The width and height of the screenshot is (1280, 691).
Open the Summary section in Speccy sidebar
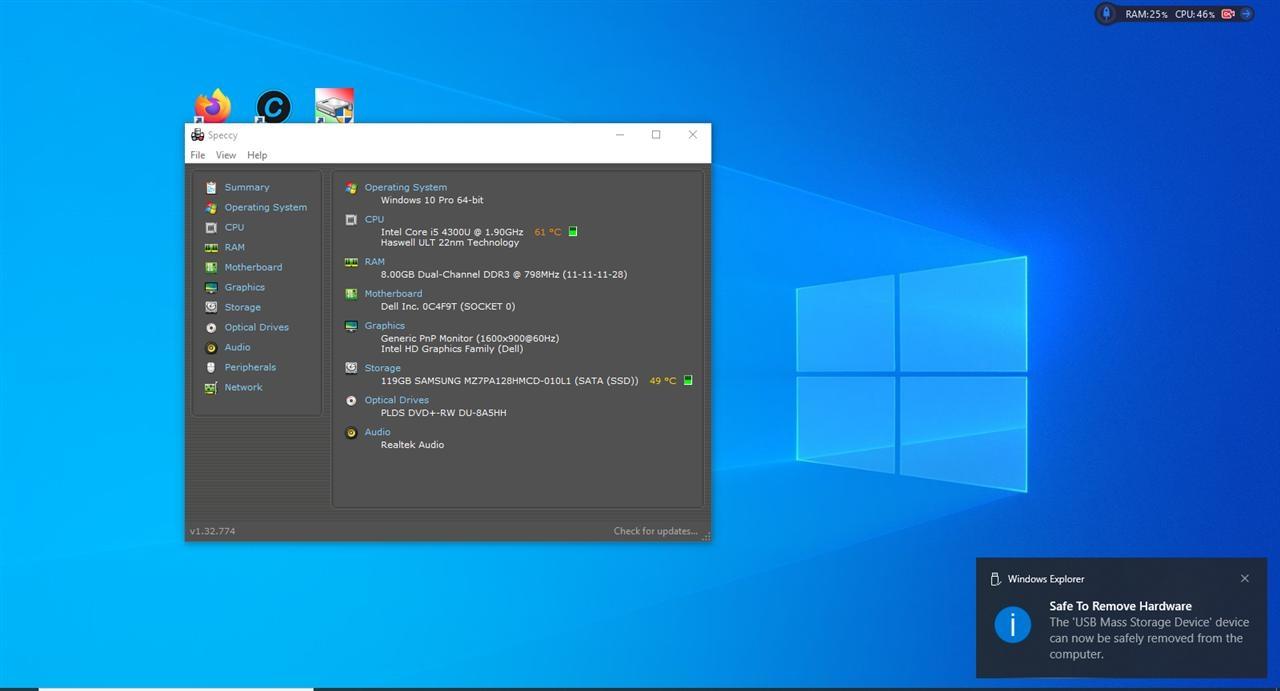(246, 187)
